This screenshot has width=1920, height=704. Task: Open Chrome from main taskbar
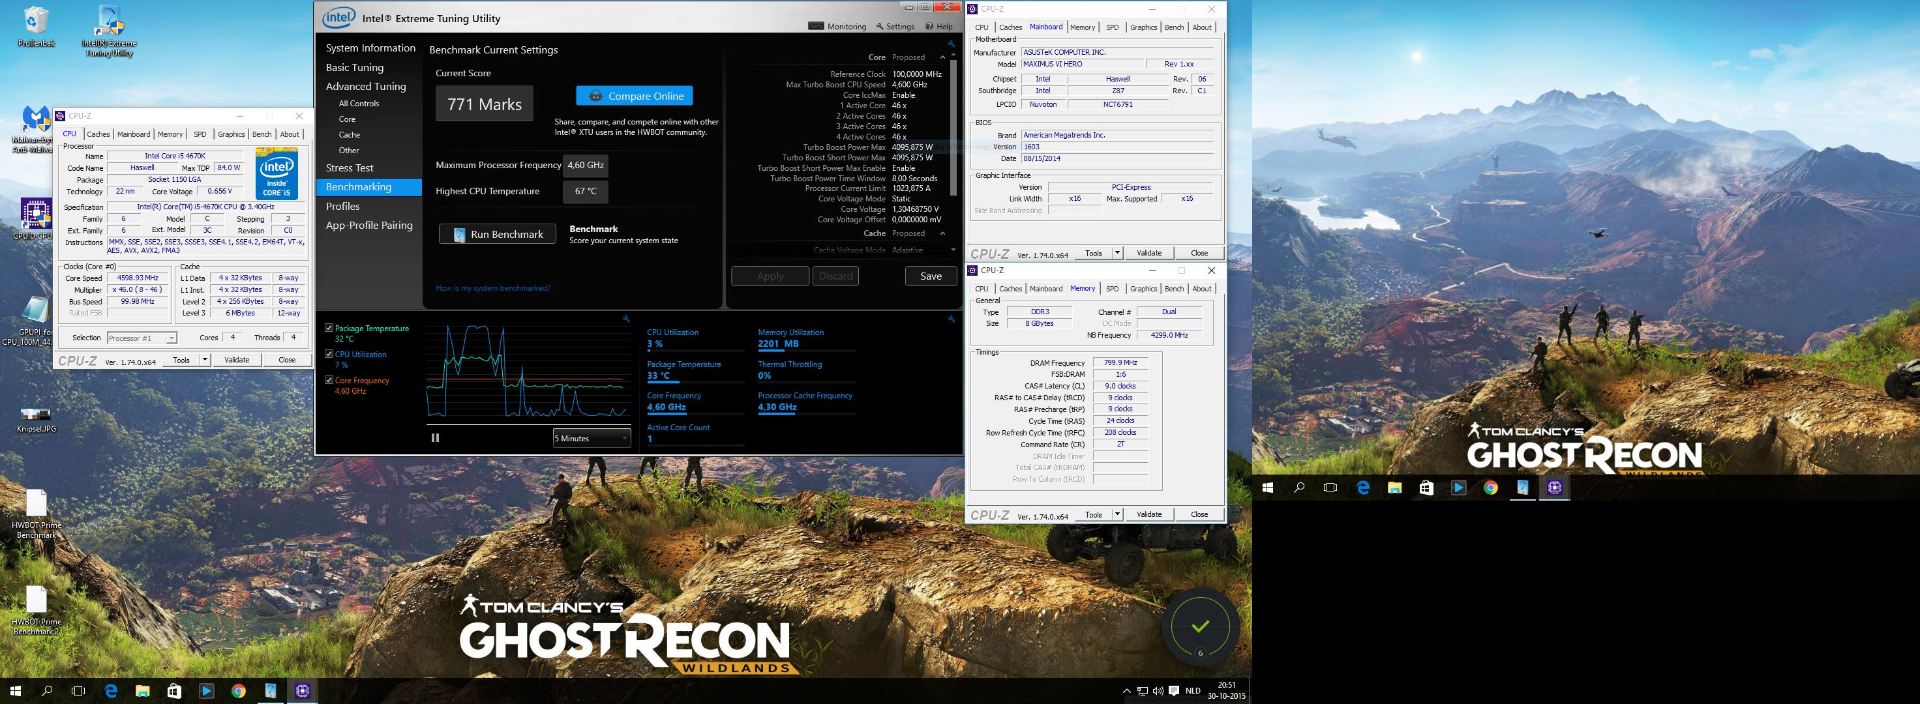pos(239,691)
